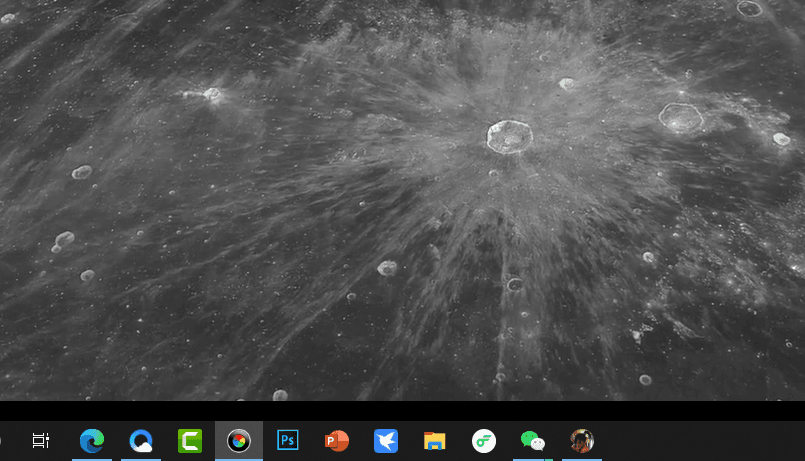Click the black strip above the taskbar
This screenshot has width=805, height=461.
pos(402,411)
